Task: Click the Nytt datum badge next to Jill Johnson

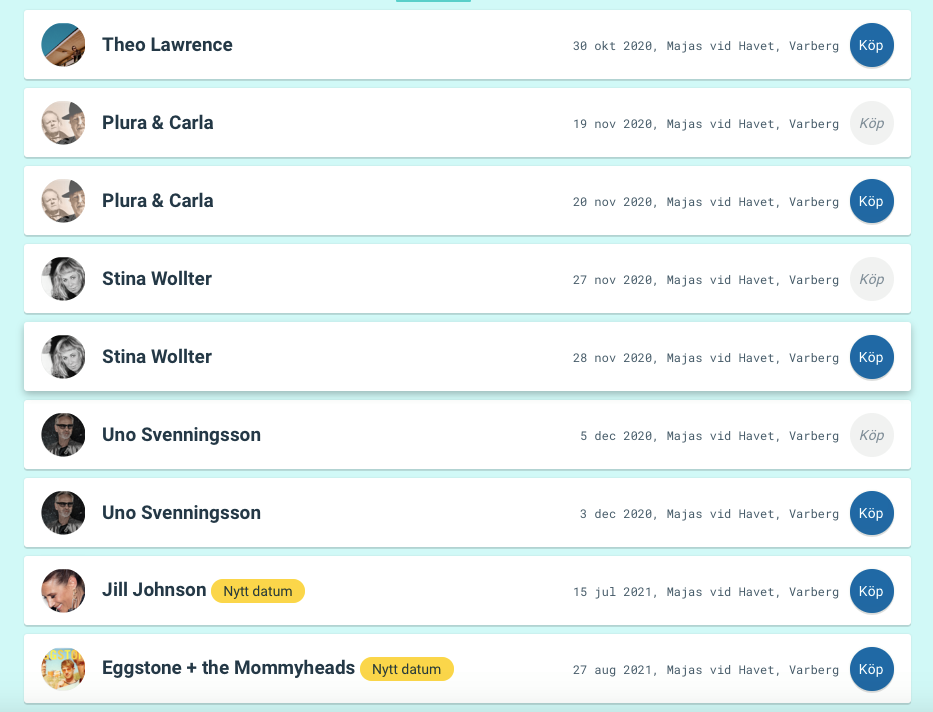Action: pyautogui.click(x=258, y=591)
